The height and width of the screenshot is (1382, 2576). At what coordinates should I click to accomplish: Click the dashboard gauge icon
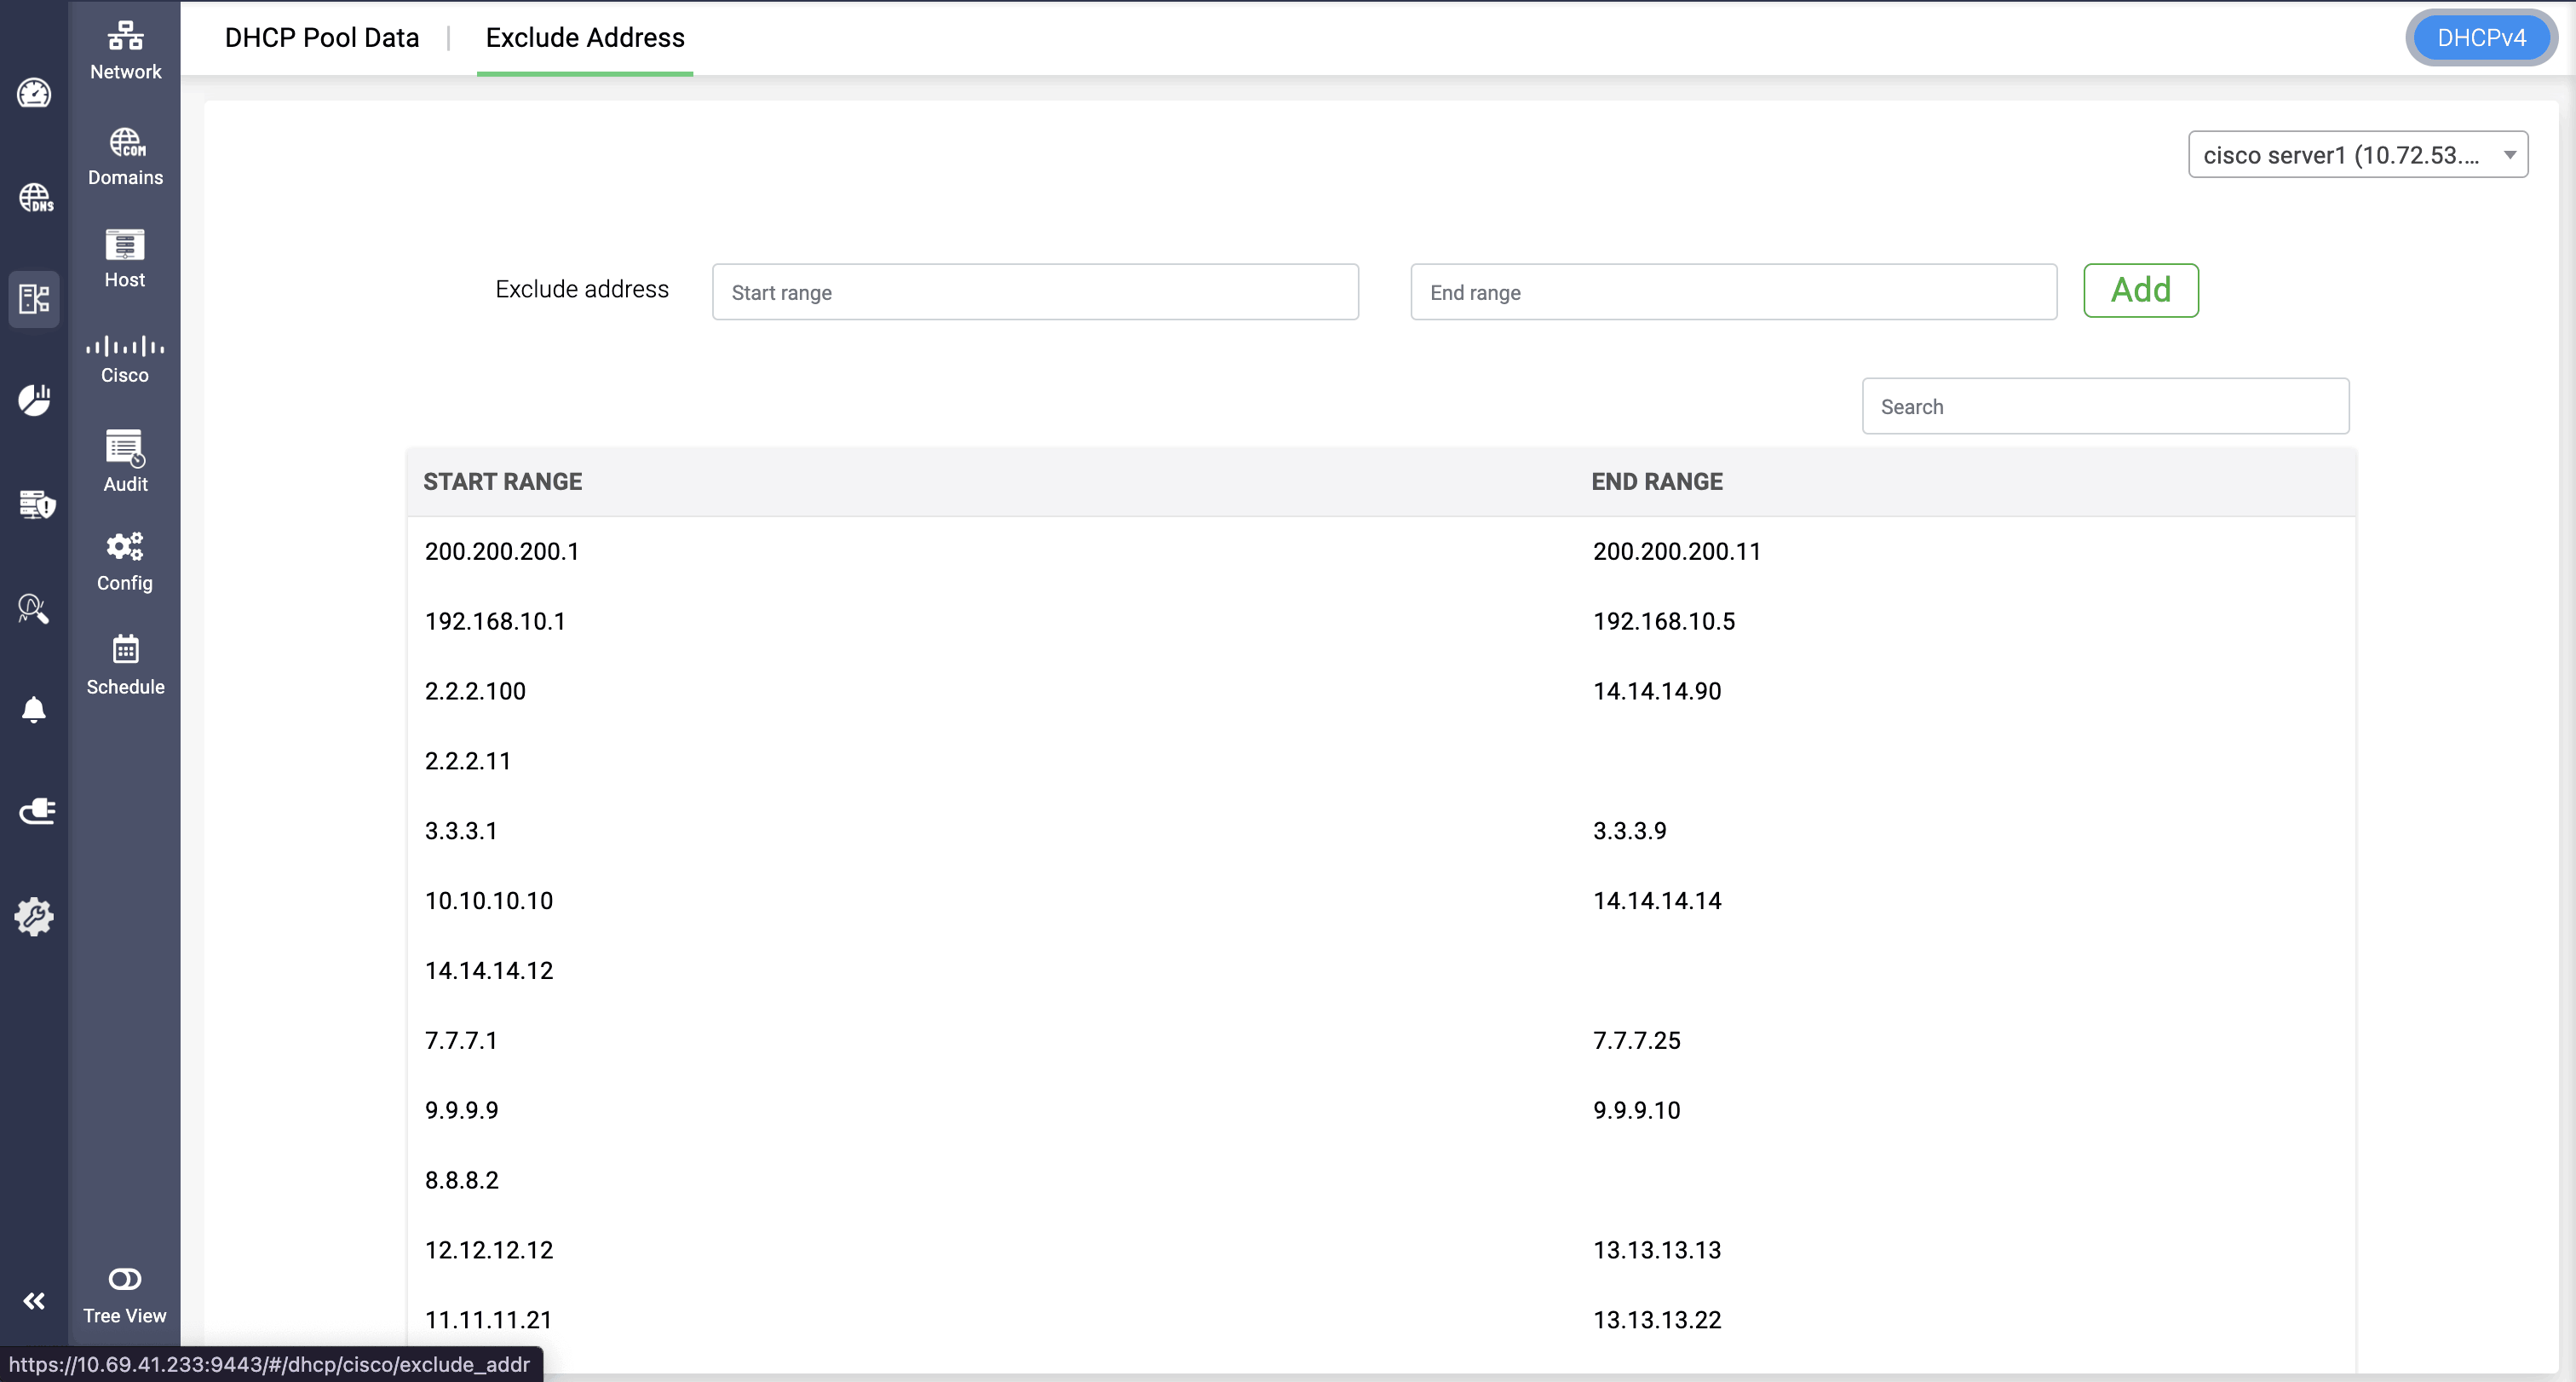tap(34, 94)
